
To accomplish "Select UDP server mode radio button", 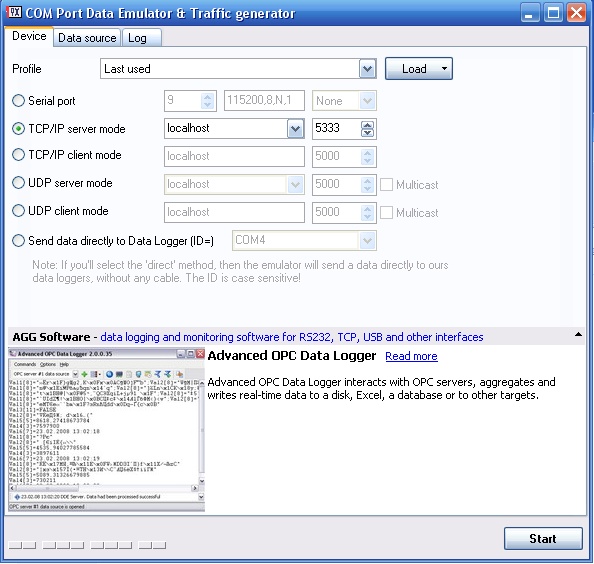I will [18, 183].
